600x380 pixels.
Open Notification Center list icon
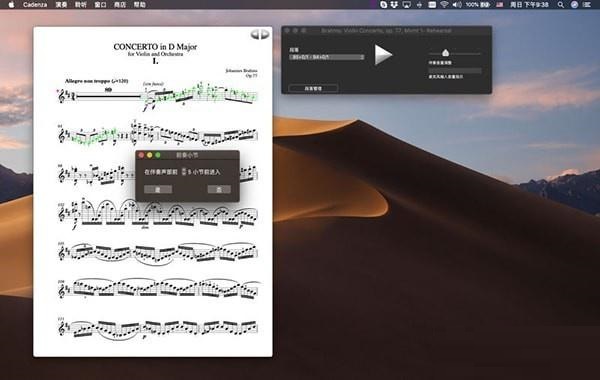(x=587, y=5)
